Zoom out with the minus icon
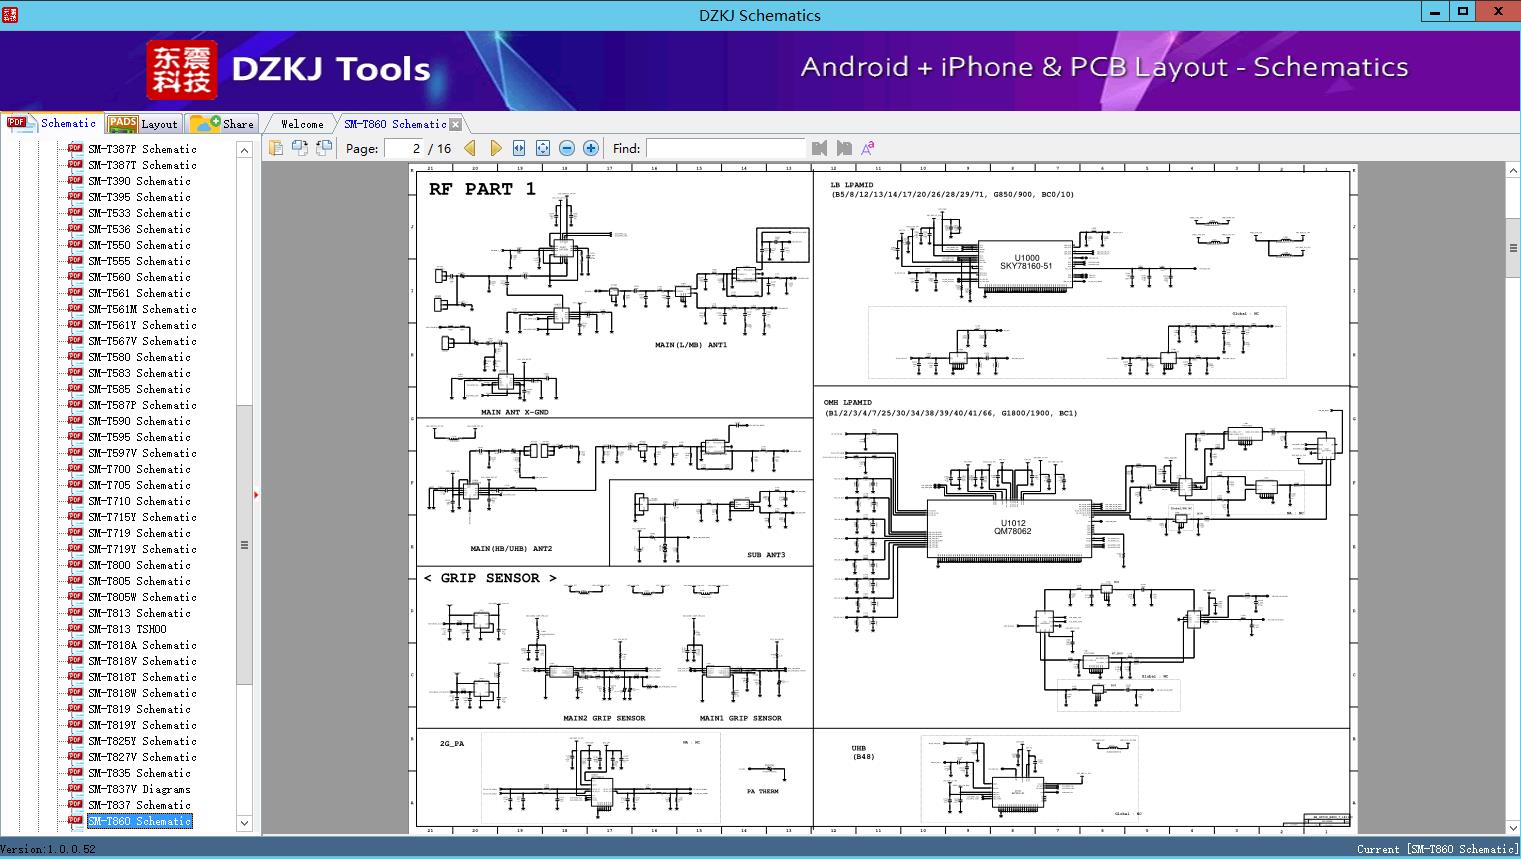This screenshot has height=859, width=1521. (567, 148)
